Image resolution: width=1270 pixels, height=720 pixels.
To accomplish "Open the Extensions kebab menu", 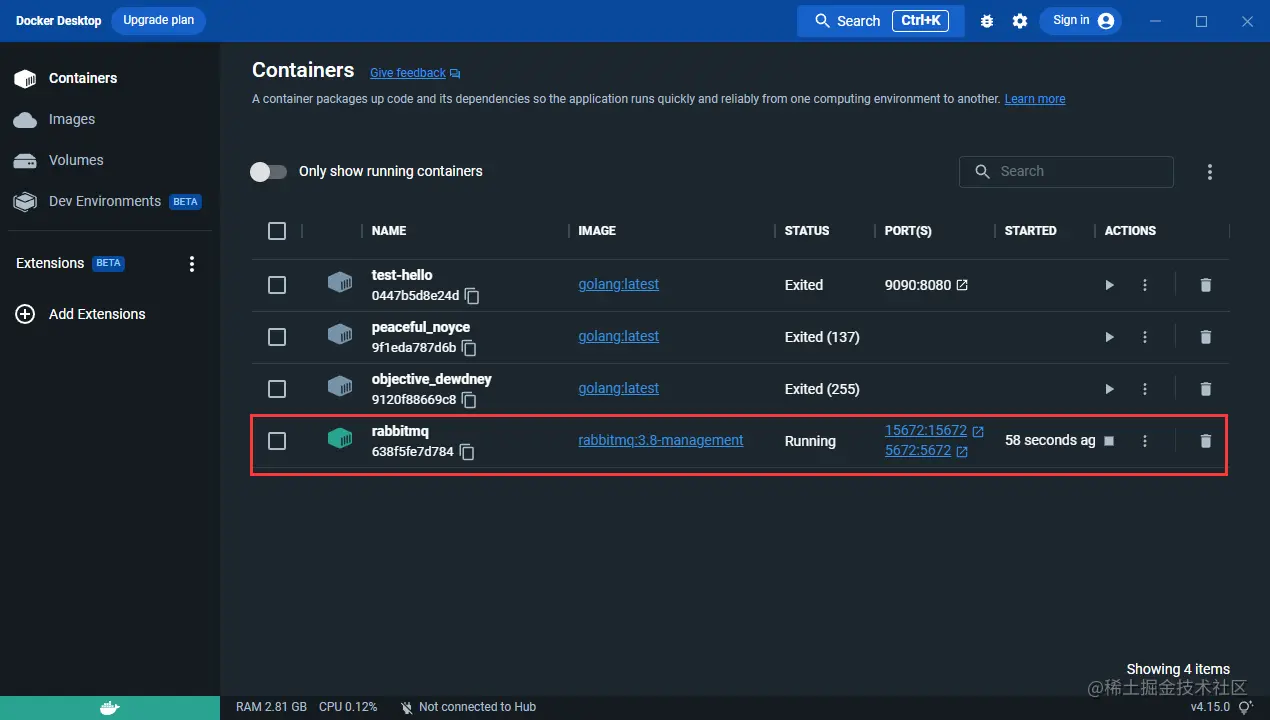I will point(192,264).
